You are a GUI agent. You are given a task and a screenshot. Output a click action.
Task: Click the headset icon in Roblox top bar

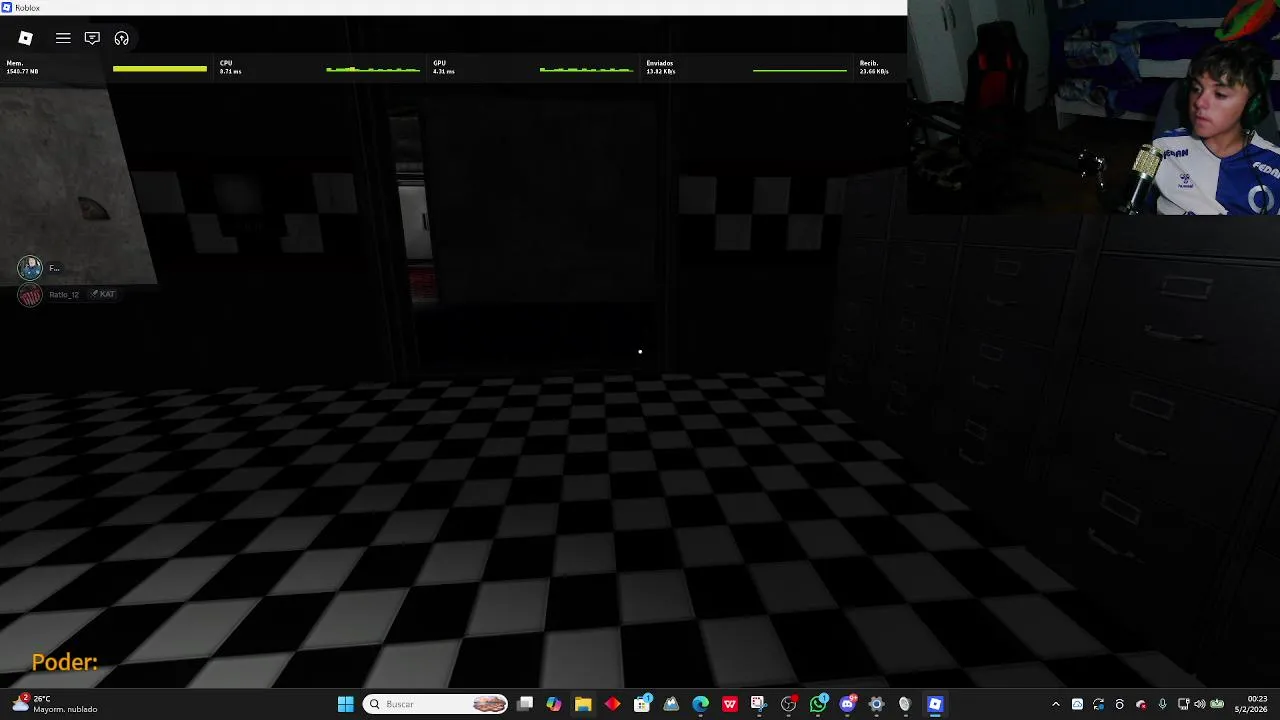121,38
